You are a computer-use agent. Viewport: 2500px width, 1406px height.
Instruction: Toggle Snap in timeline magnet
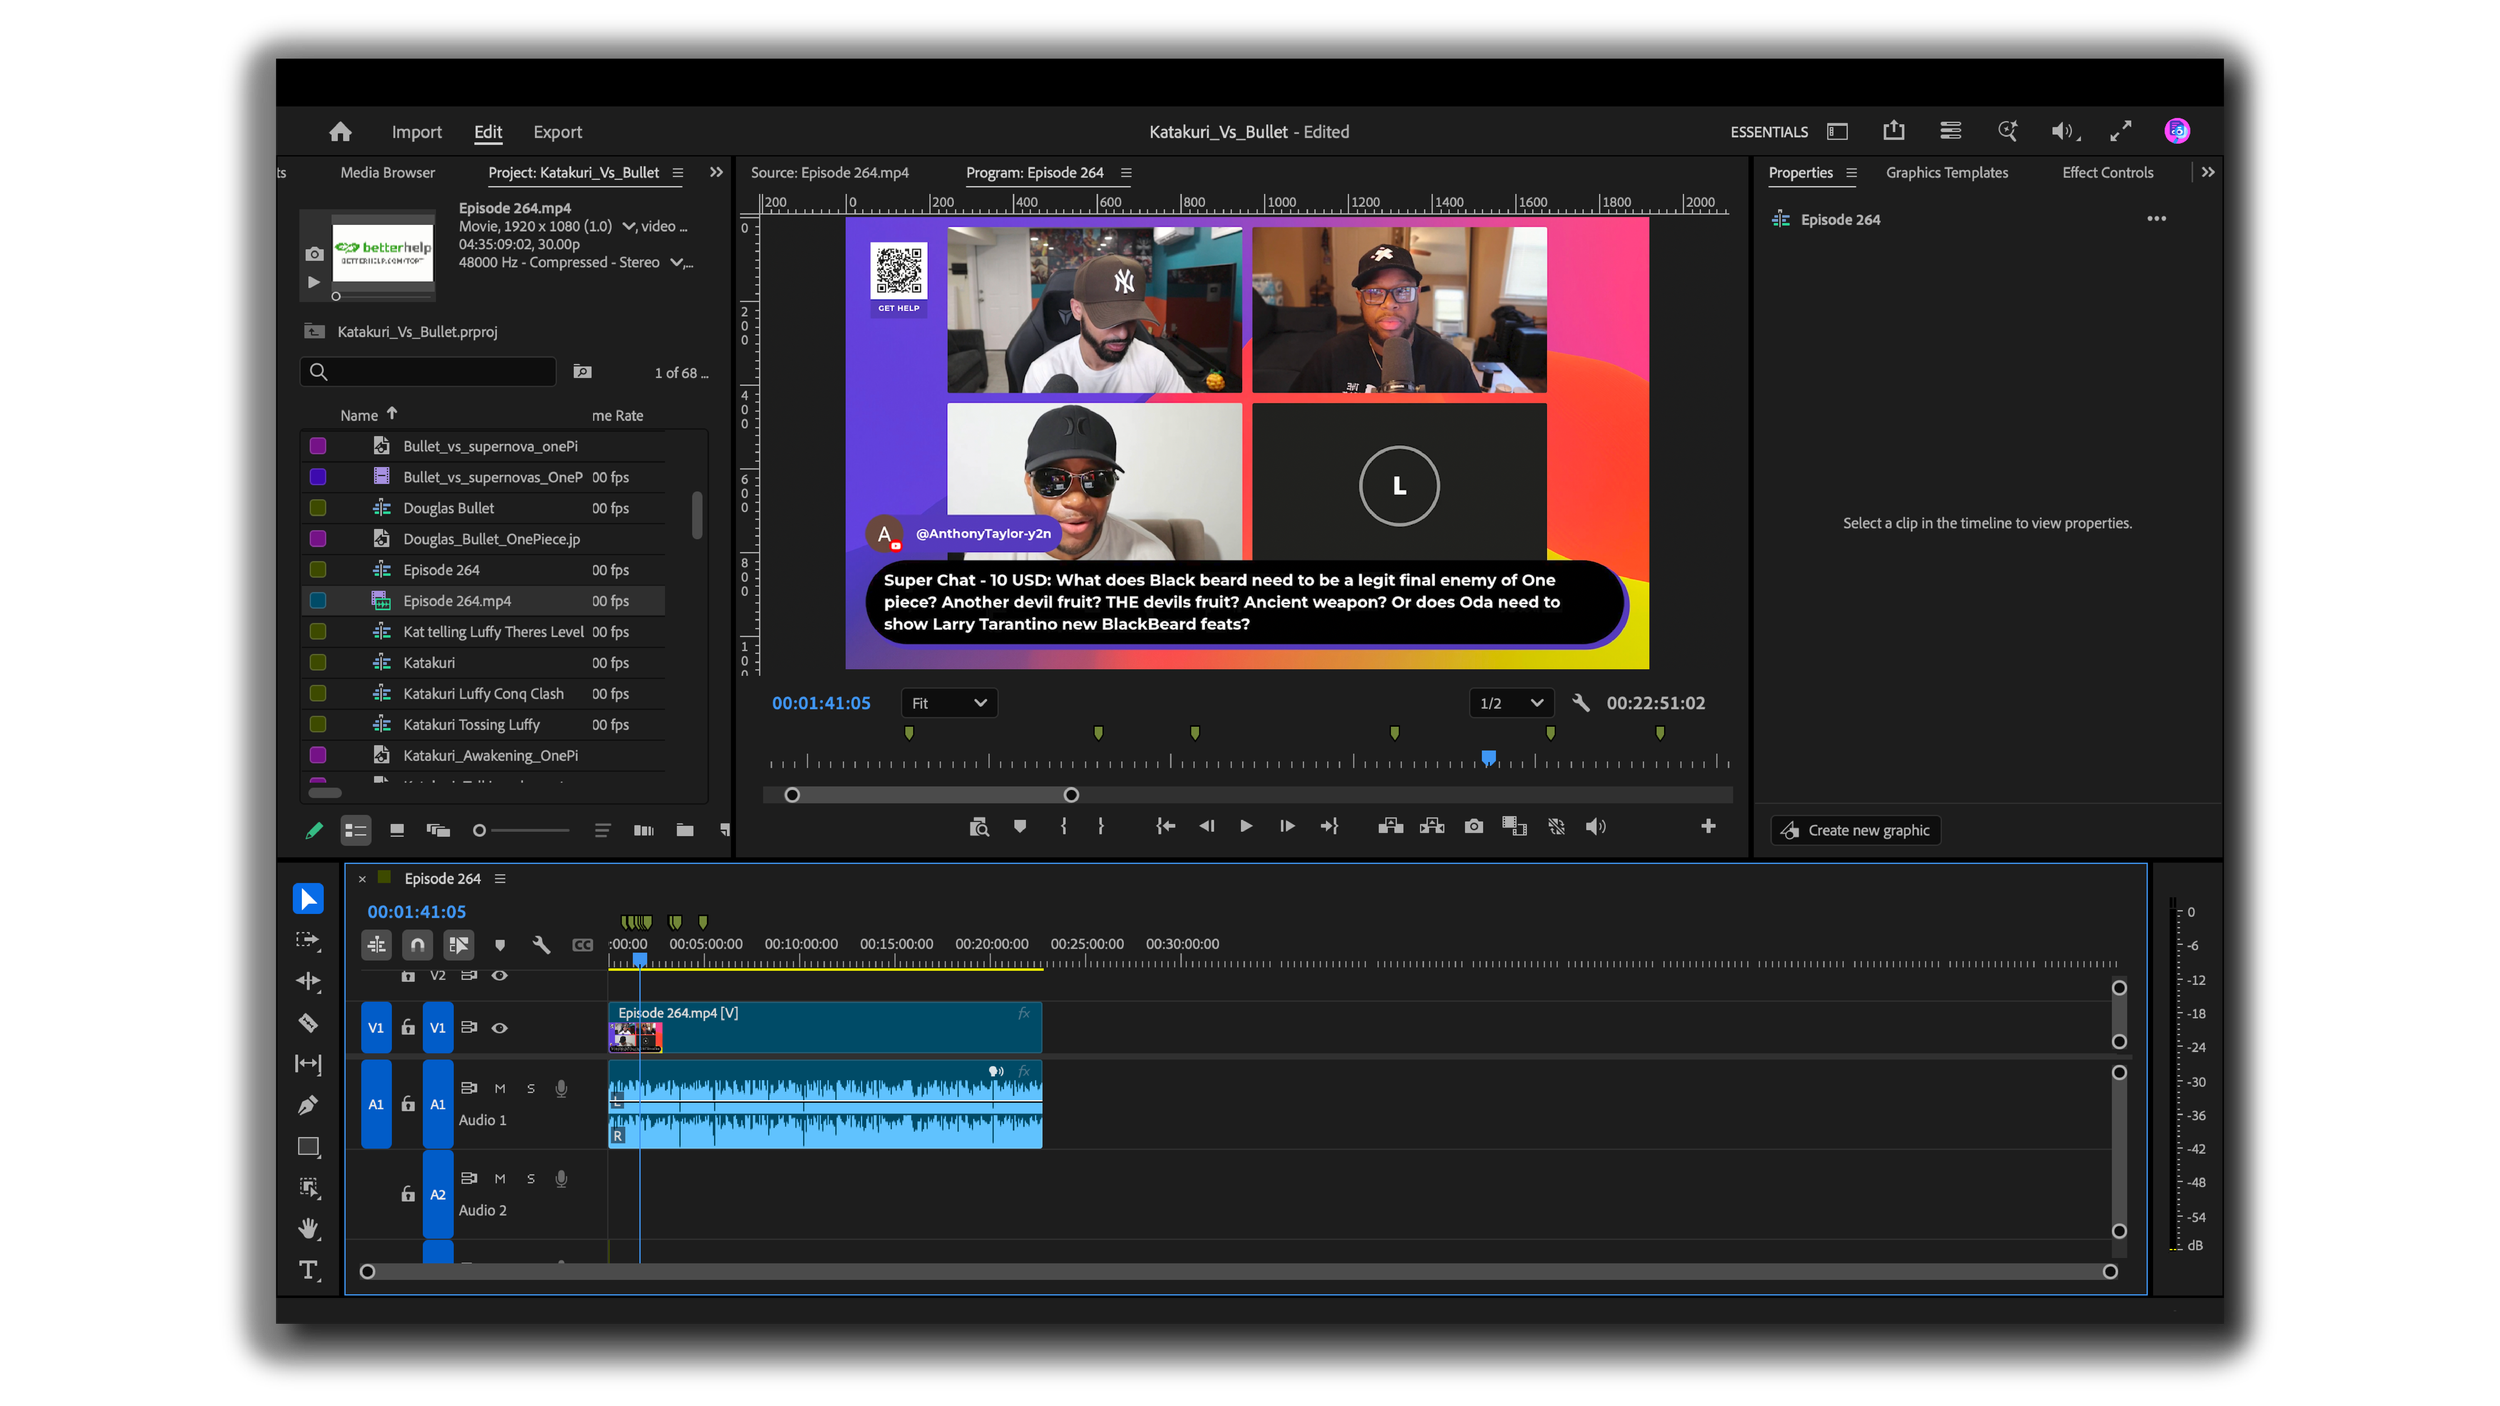[417, 944]
